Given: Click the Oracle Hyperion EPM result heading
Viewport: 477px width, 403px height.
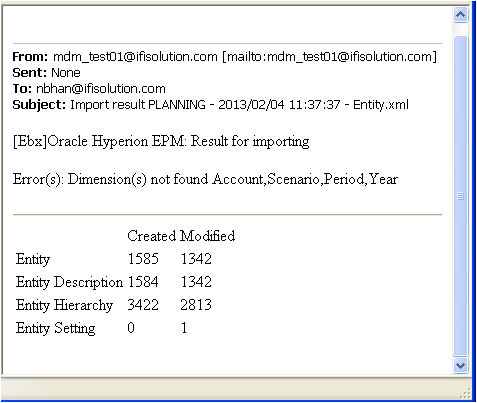Looking at the screenshot, I should pos(161,141).
